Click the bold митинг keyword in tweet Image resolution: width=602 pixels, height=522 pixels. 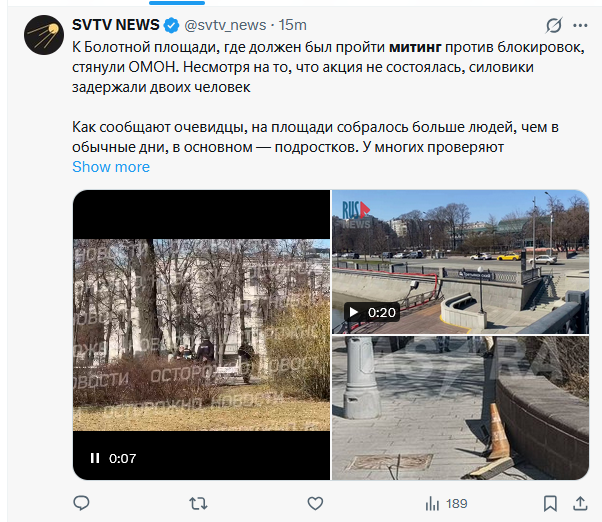[415, 47]
